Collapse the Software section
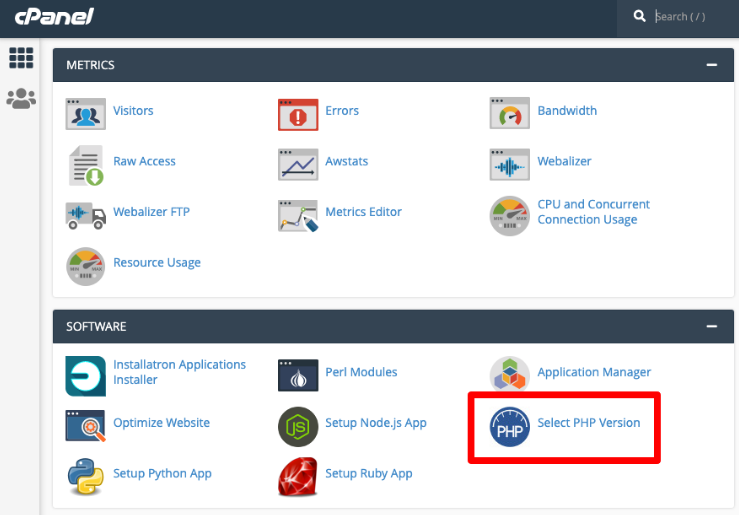This screenshot has width=739, height=515. 712,326
